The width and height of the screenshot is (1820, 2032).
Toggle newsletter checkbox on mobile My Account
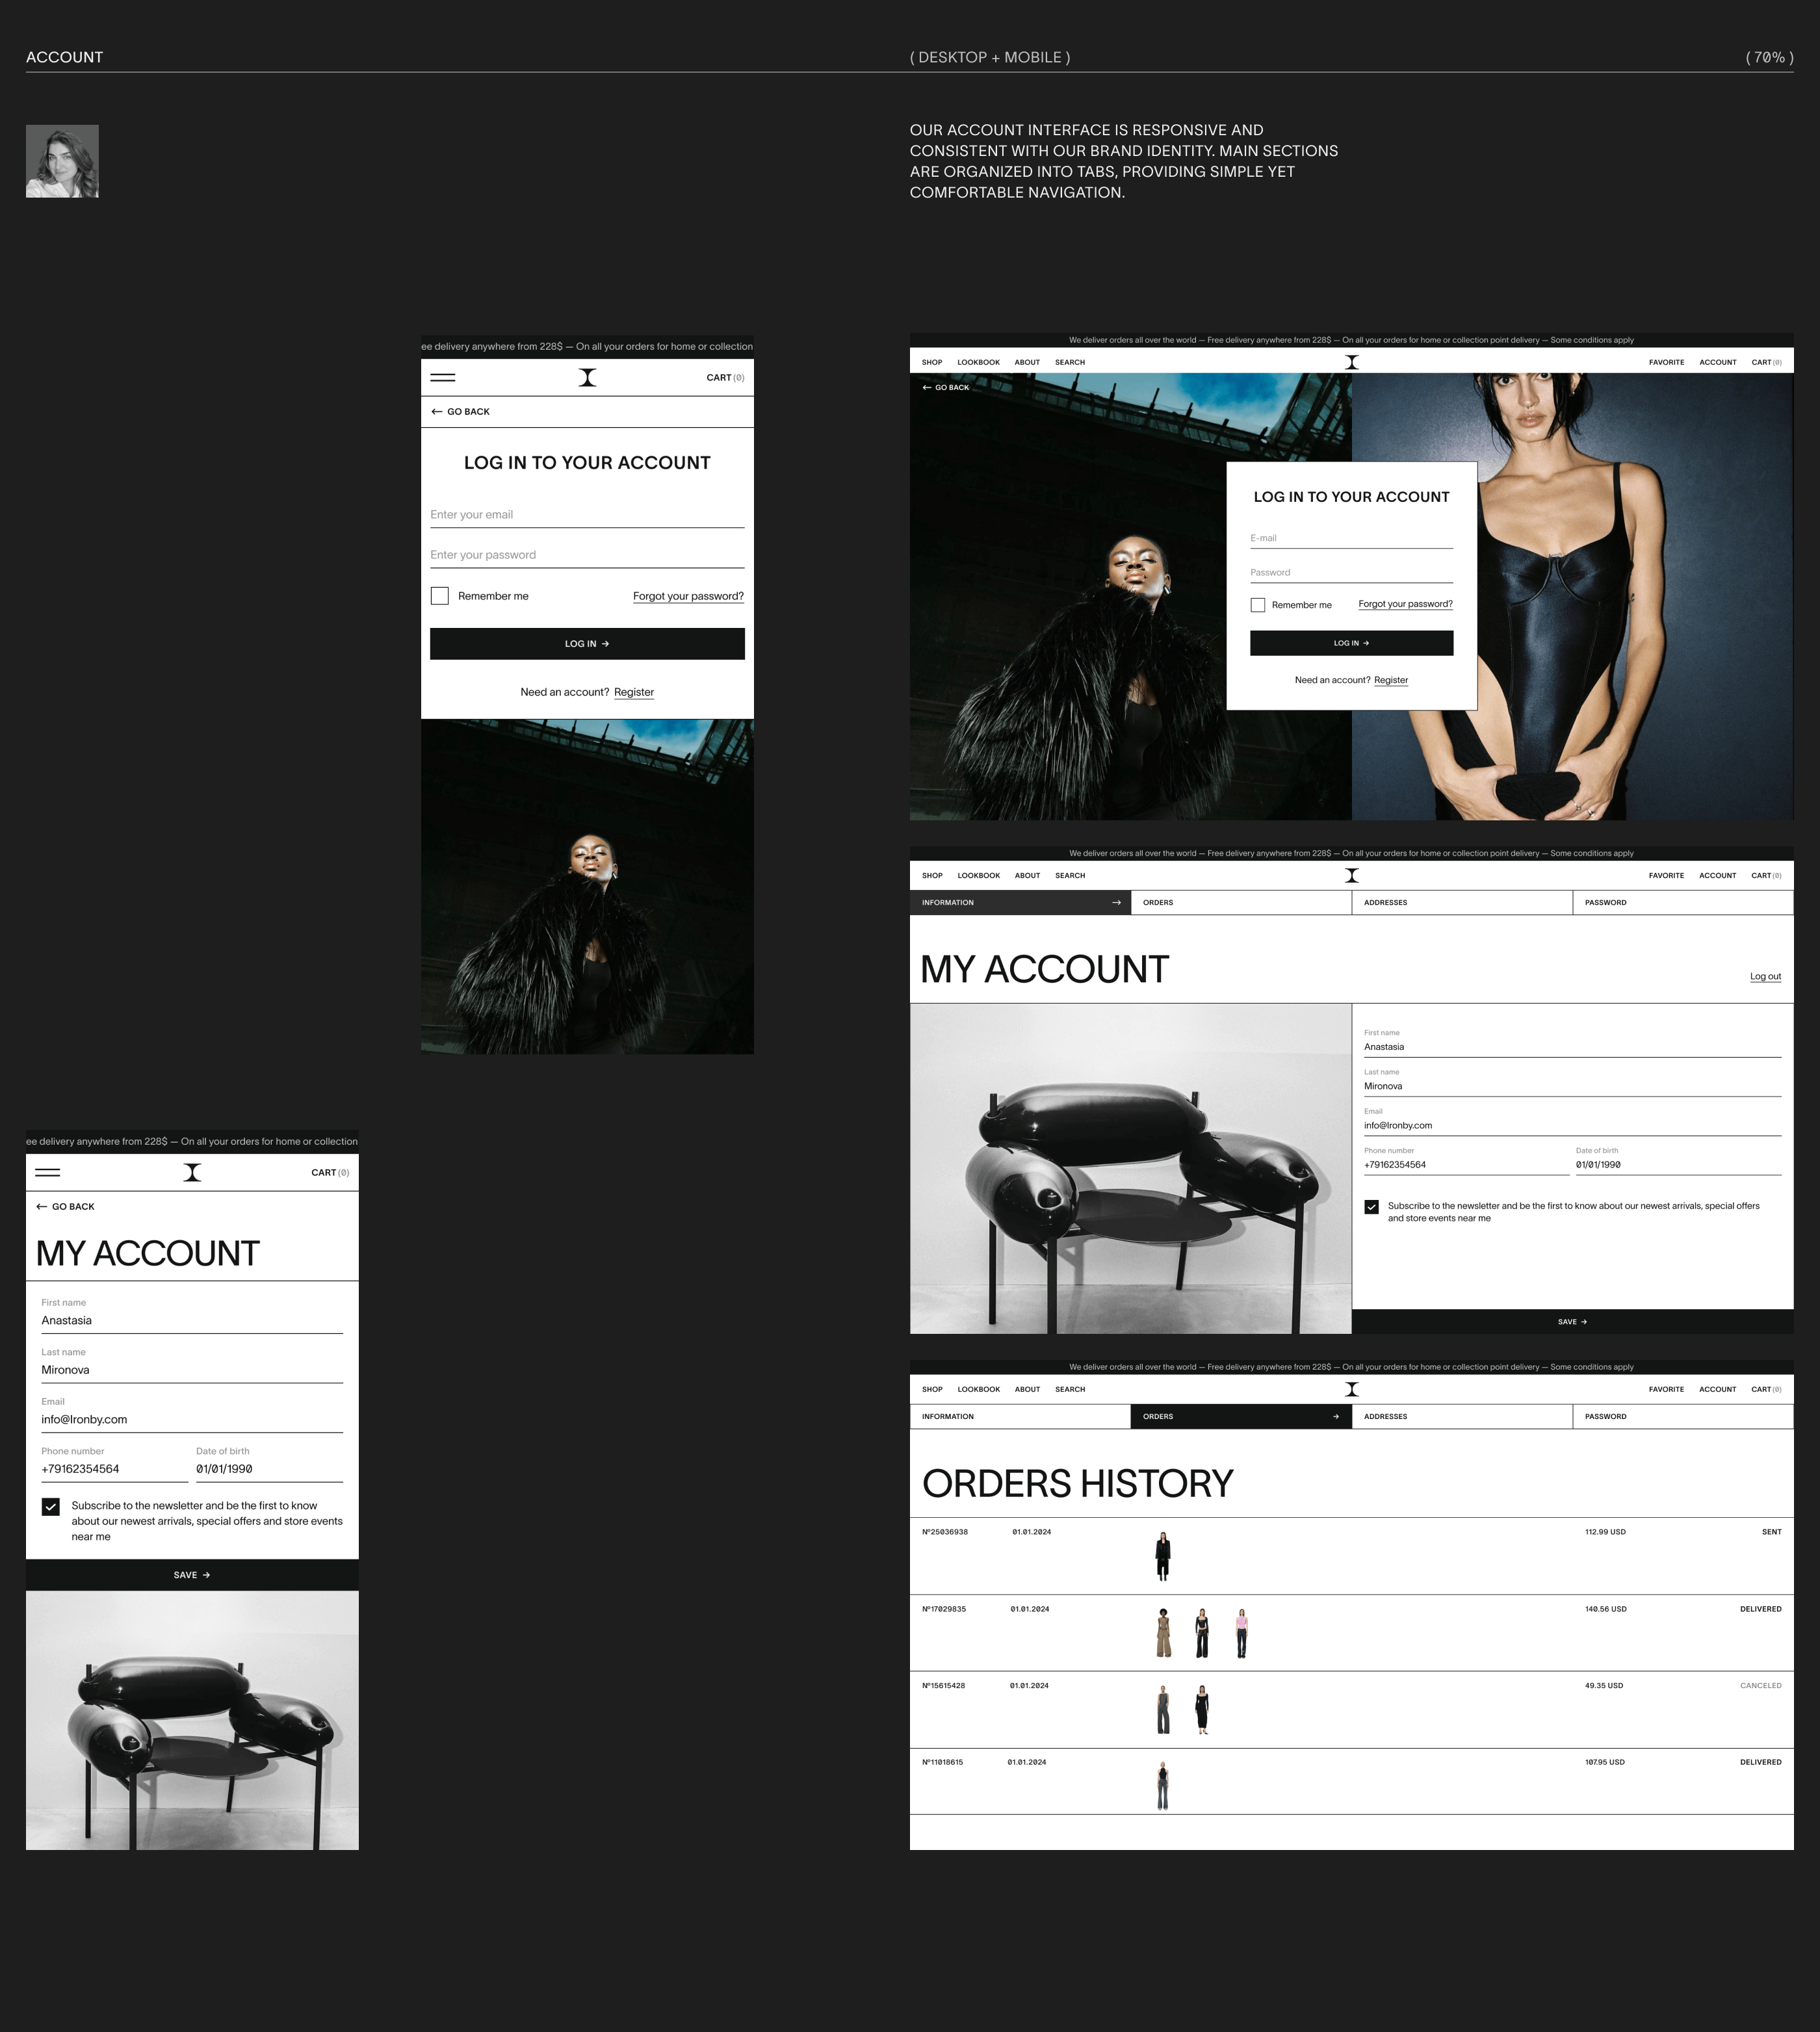pyautogui.click(x=51, y=1507)
